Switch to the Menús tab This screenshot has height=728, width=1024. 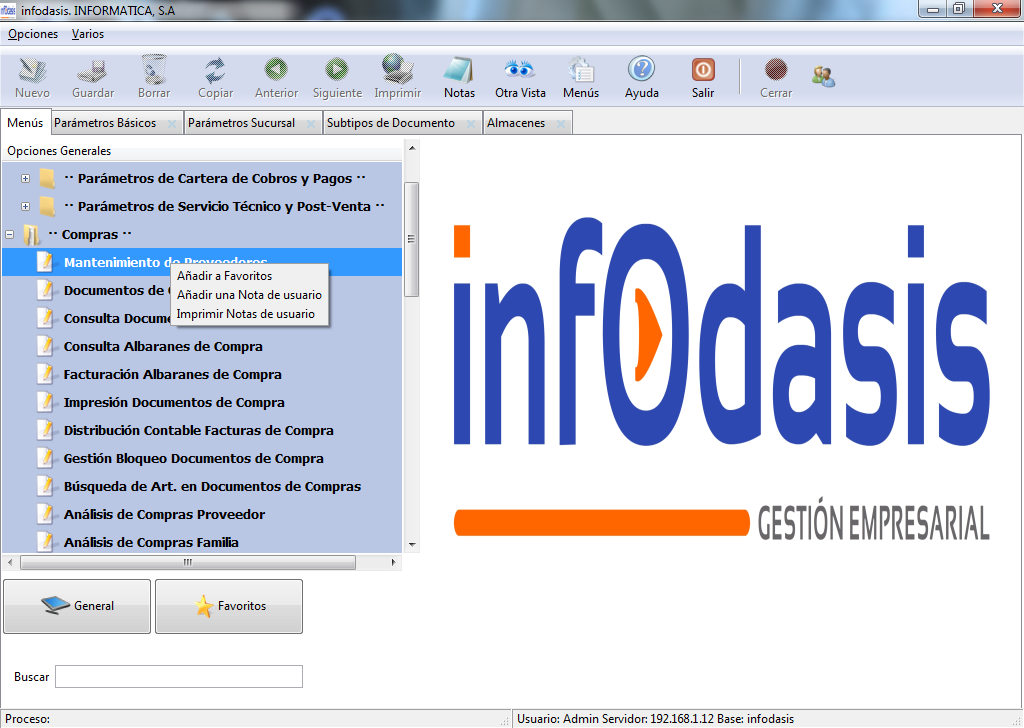tap(25, 123)
